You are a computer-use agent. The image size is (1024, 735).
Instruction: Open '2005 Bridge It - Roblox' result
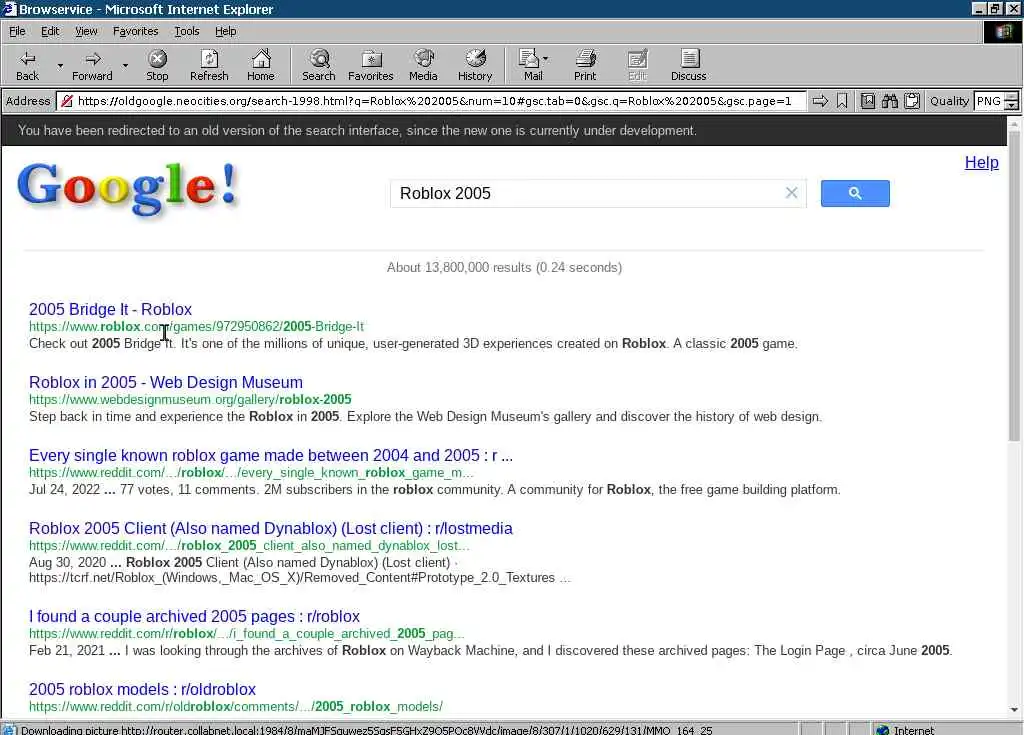point(110,309)
